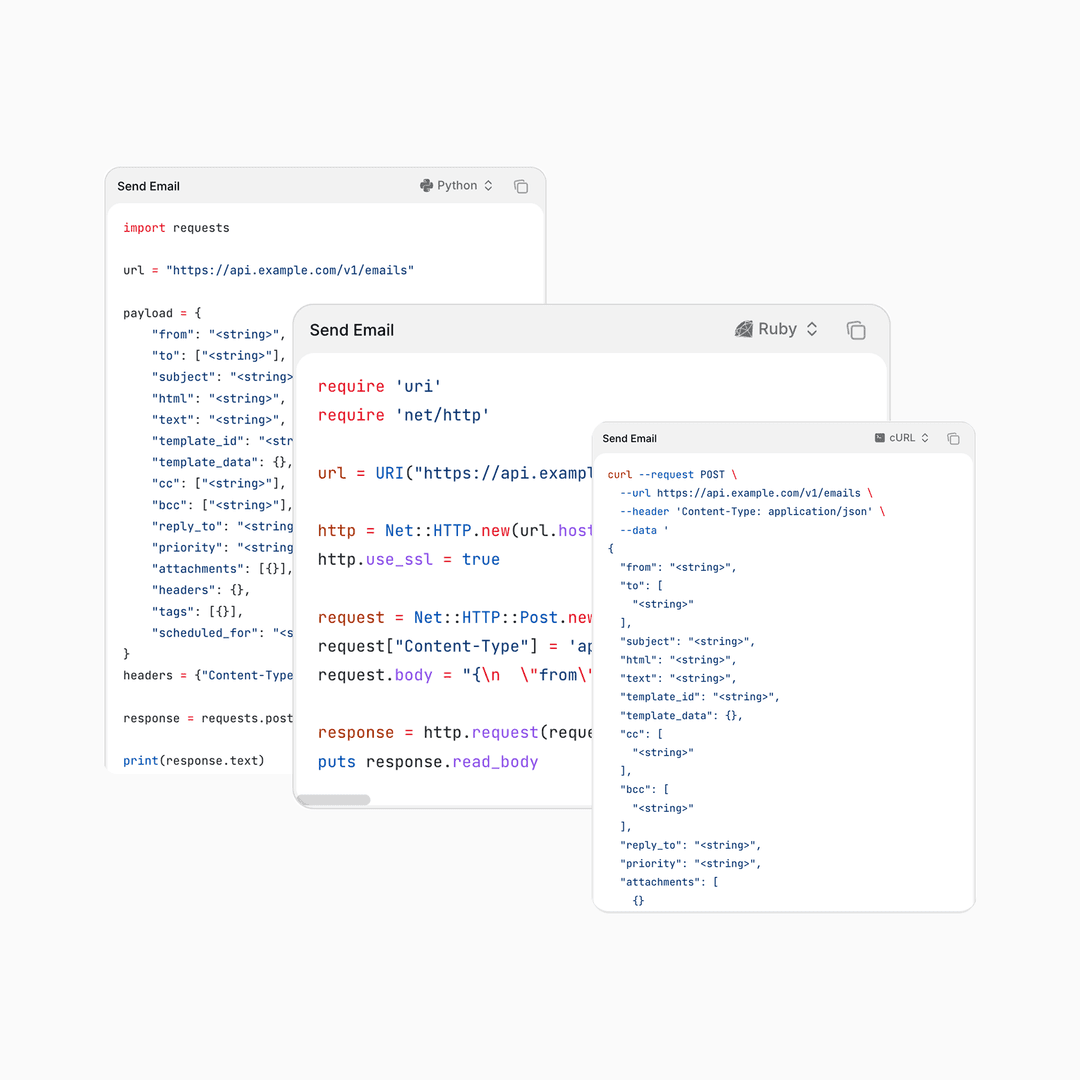Click the Send Email title on the cURL card

click(x=629, y=438)
